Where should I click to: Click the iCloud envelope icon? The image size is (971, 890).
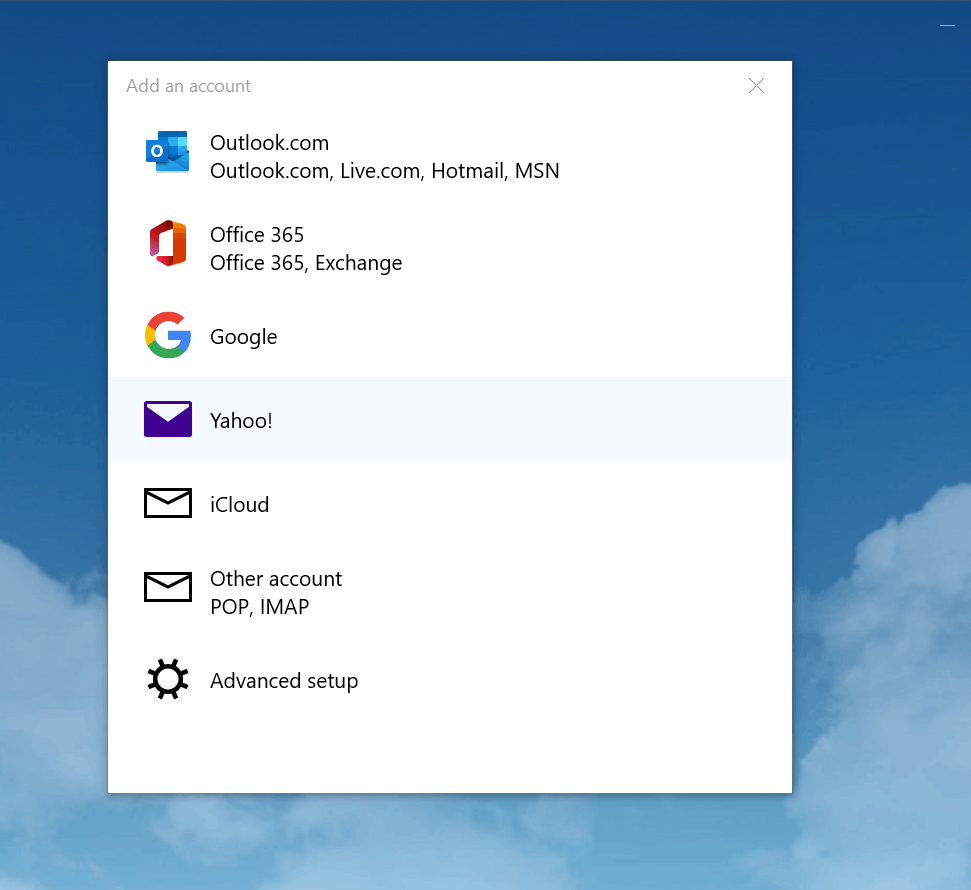[168, 503]
